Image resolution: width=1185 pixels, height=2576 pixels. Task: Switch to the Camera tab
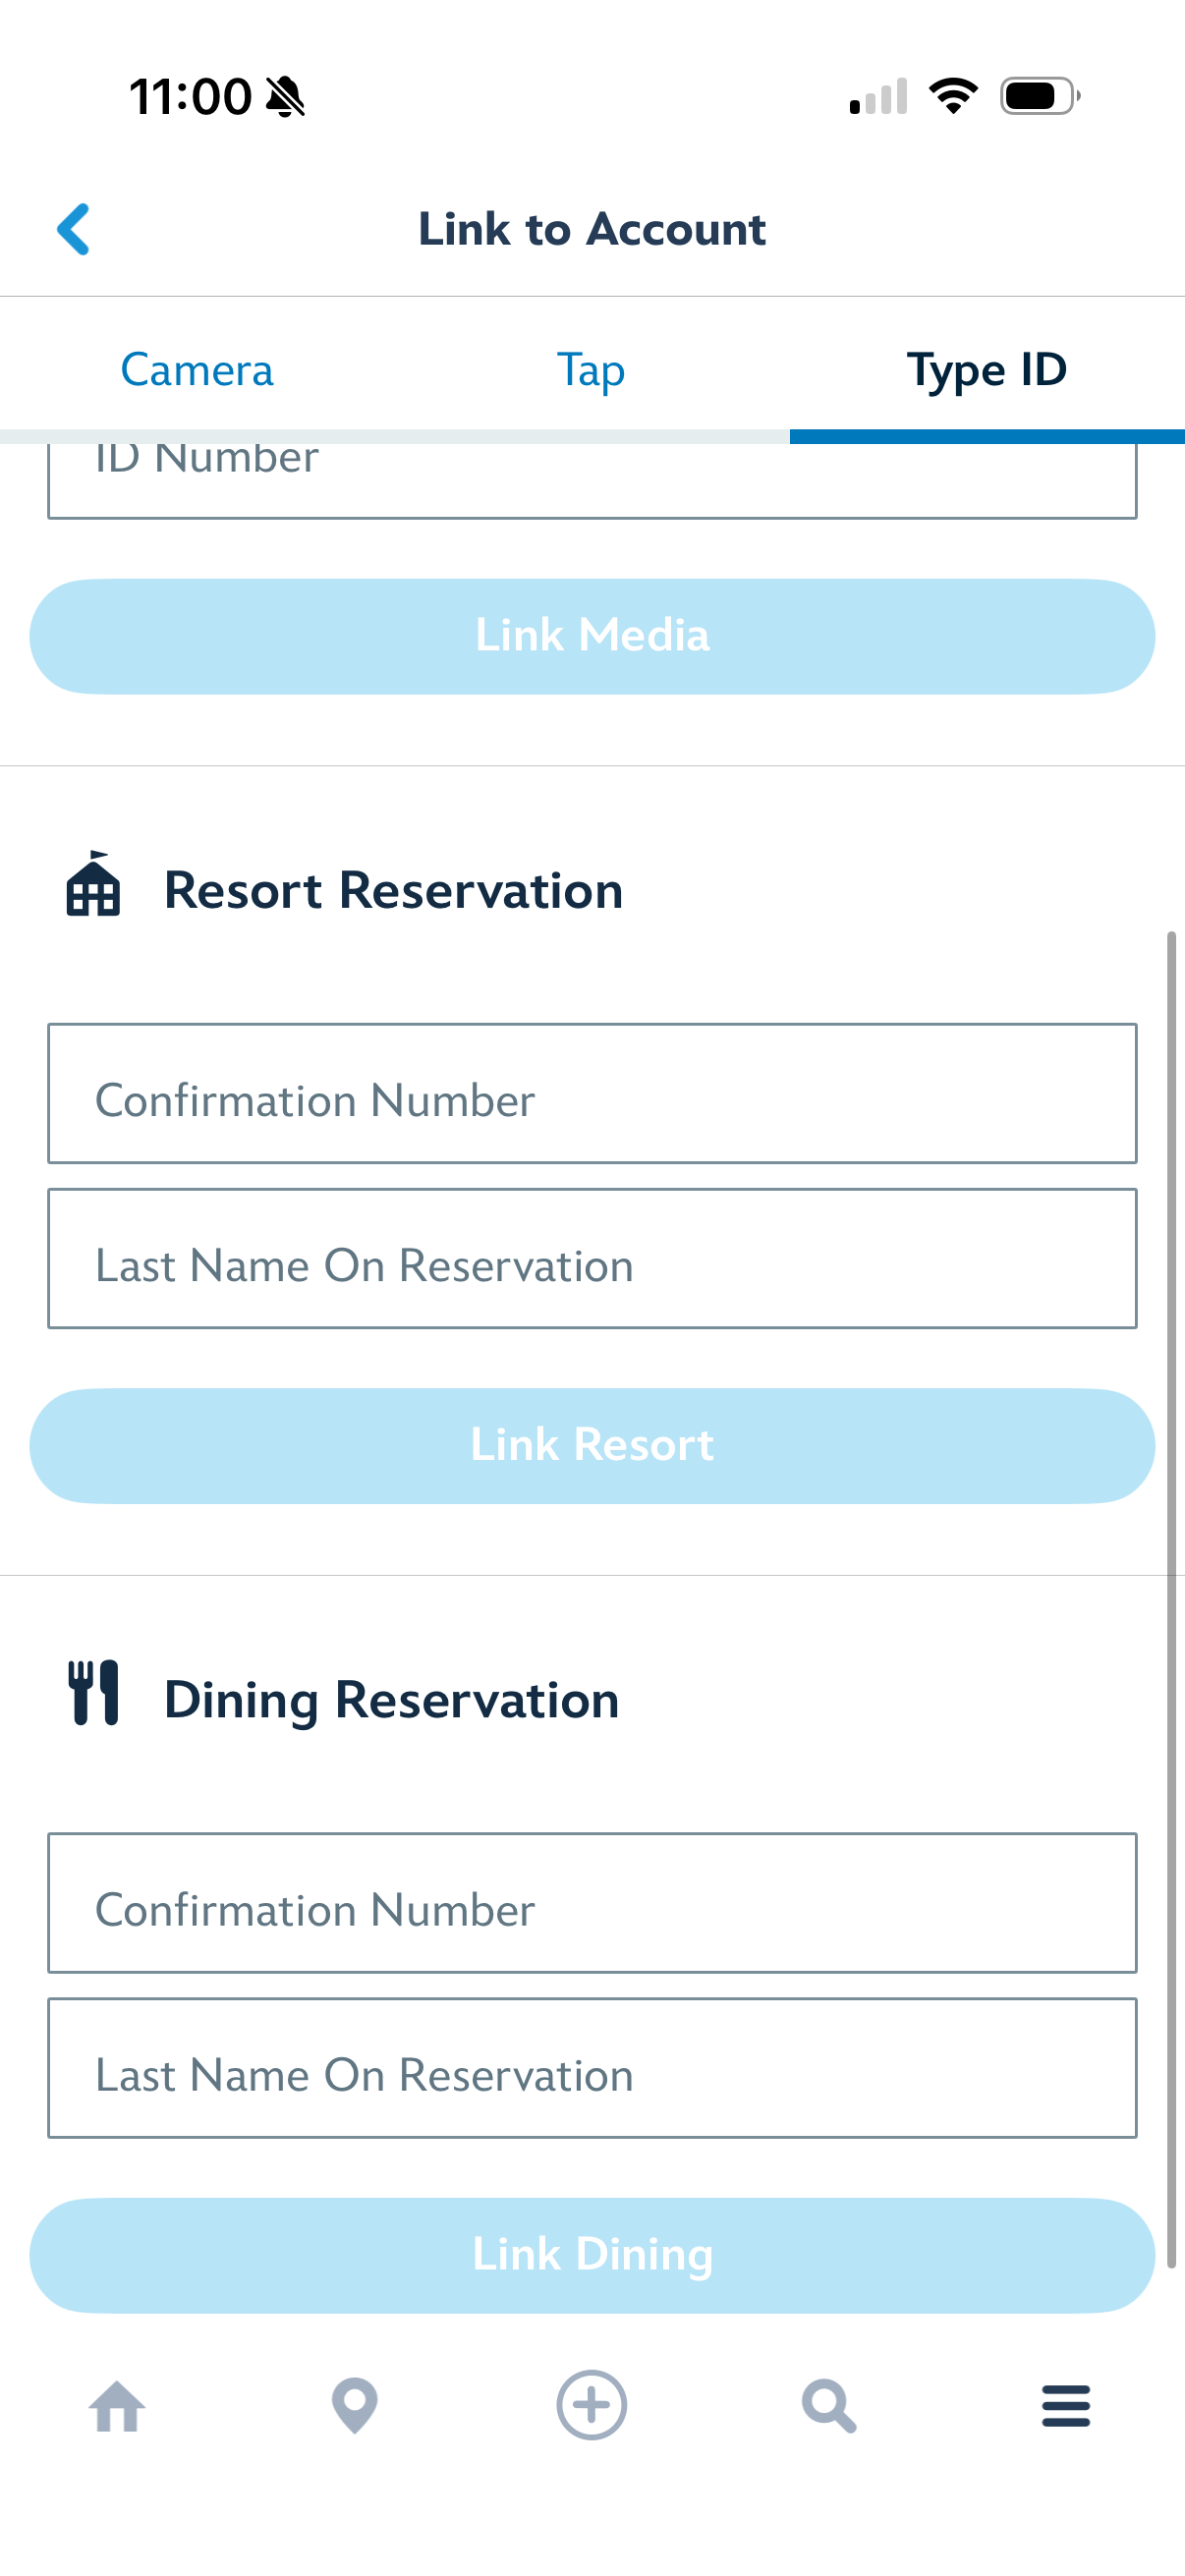coord(197,370)
